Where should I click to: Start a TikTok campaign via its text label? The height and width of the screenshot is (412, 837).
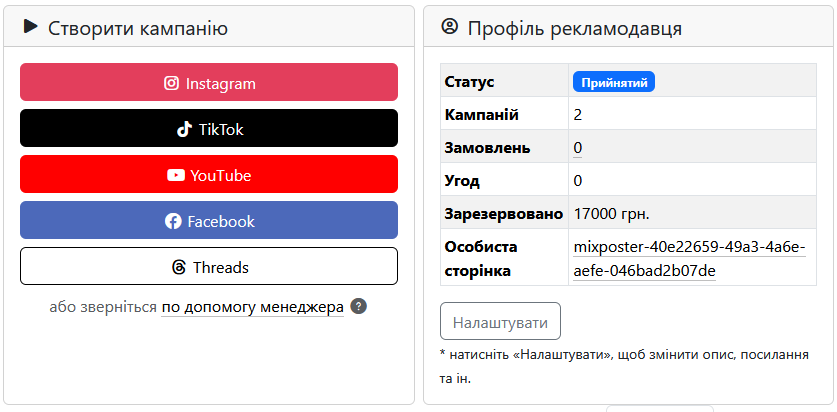(x=221, y=129)
